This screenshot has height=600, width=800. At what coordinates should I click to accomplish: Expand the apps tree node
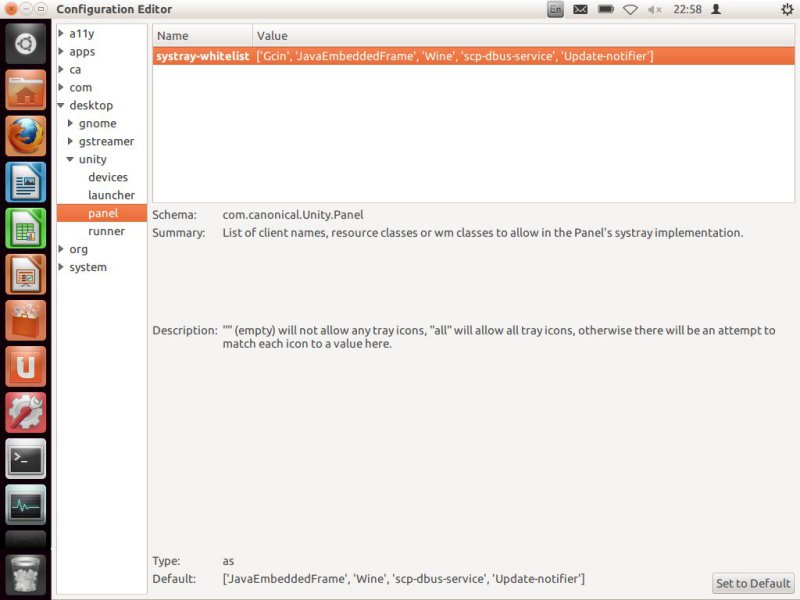point(62,51)
